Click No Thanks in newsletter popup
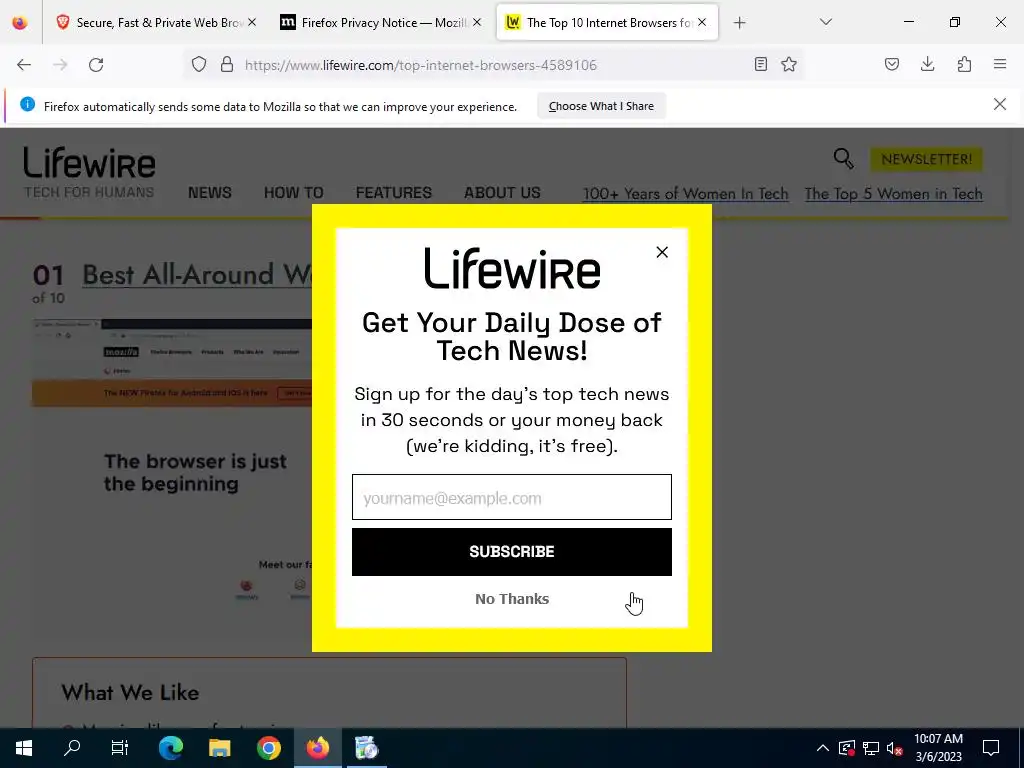Viewport: 1024px width, 768px height. click(x=512, y=599)
